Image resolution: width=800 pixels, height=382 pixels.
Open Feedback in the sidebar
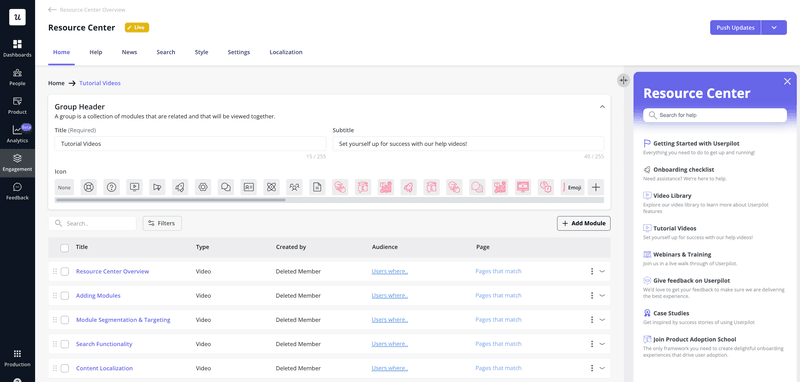click(x=17, y=191)
